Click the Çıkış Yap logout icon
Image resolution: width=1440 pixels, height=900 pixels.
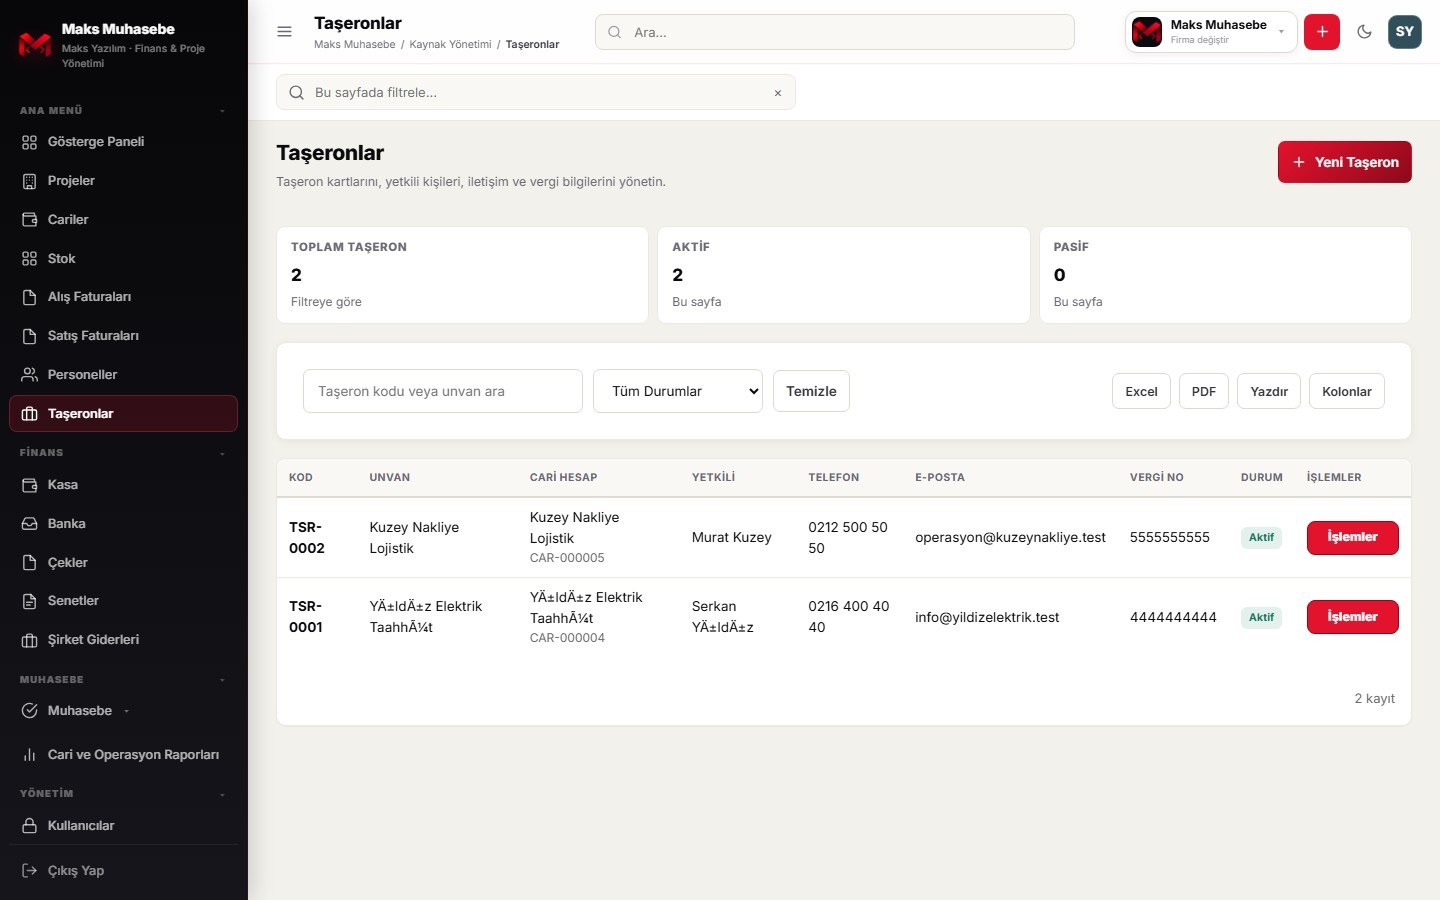(x=30, y=871)
